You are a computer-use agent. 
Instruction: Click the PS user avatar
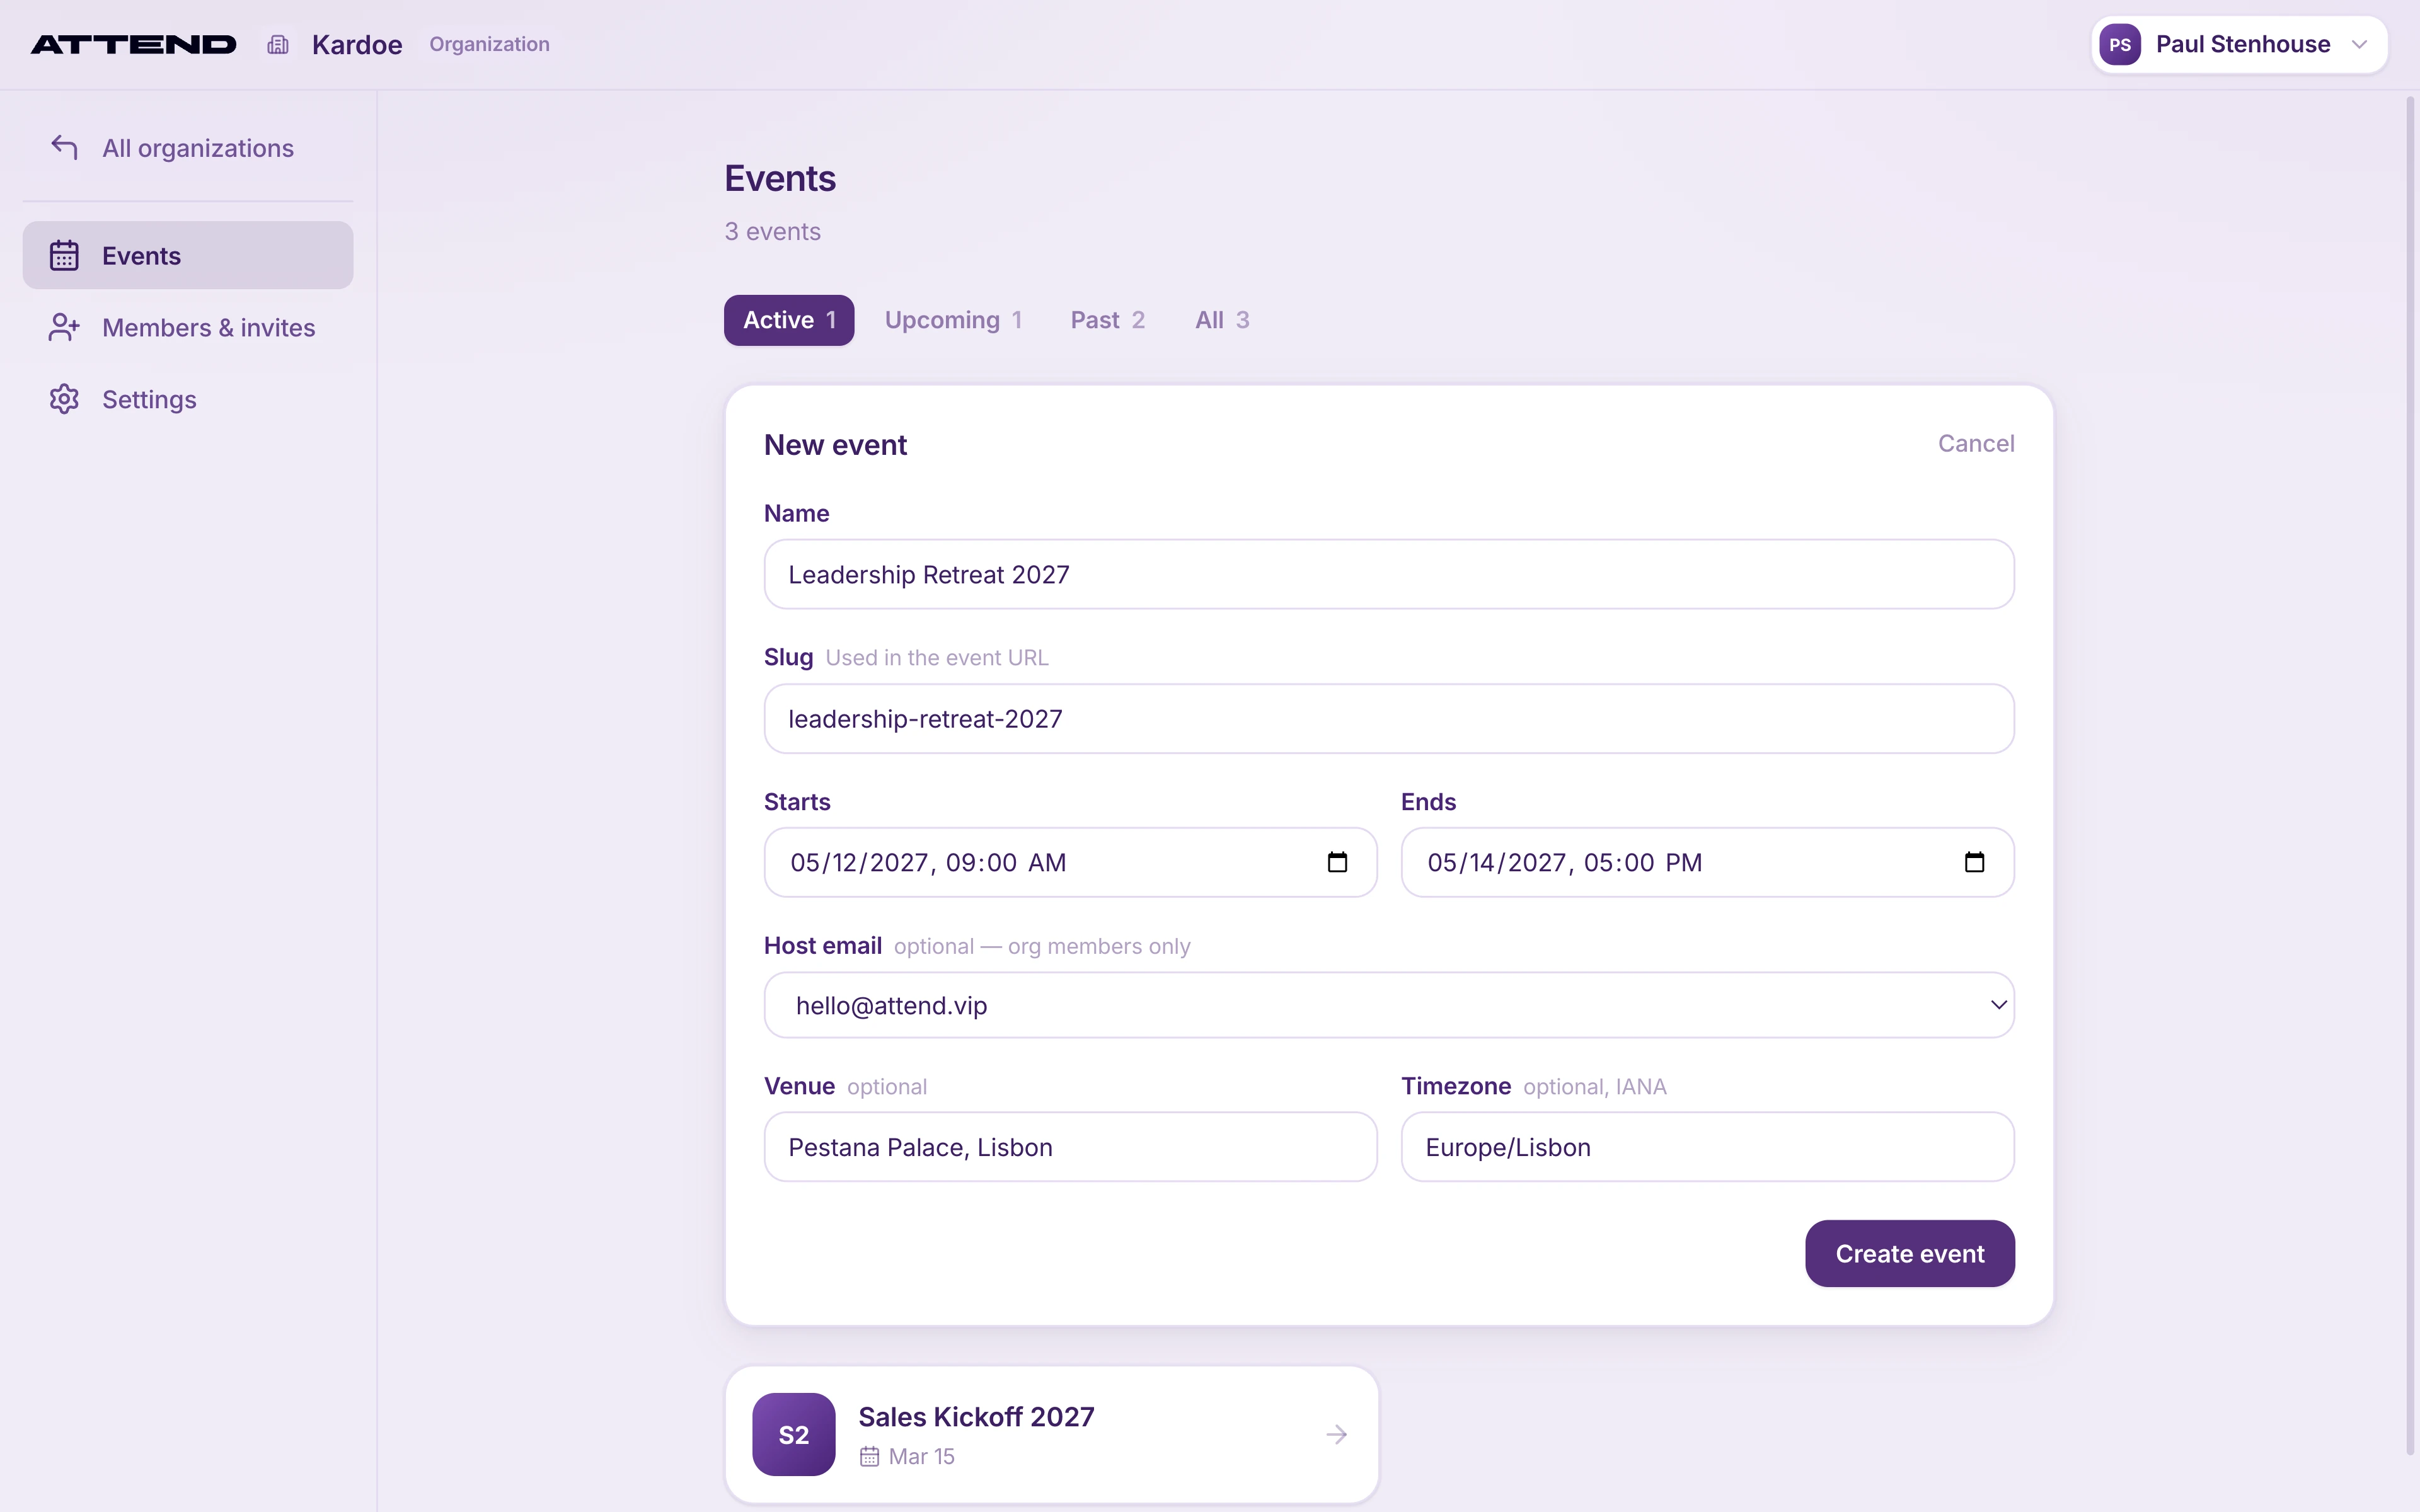tap(2120, 44)
